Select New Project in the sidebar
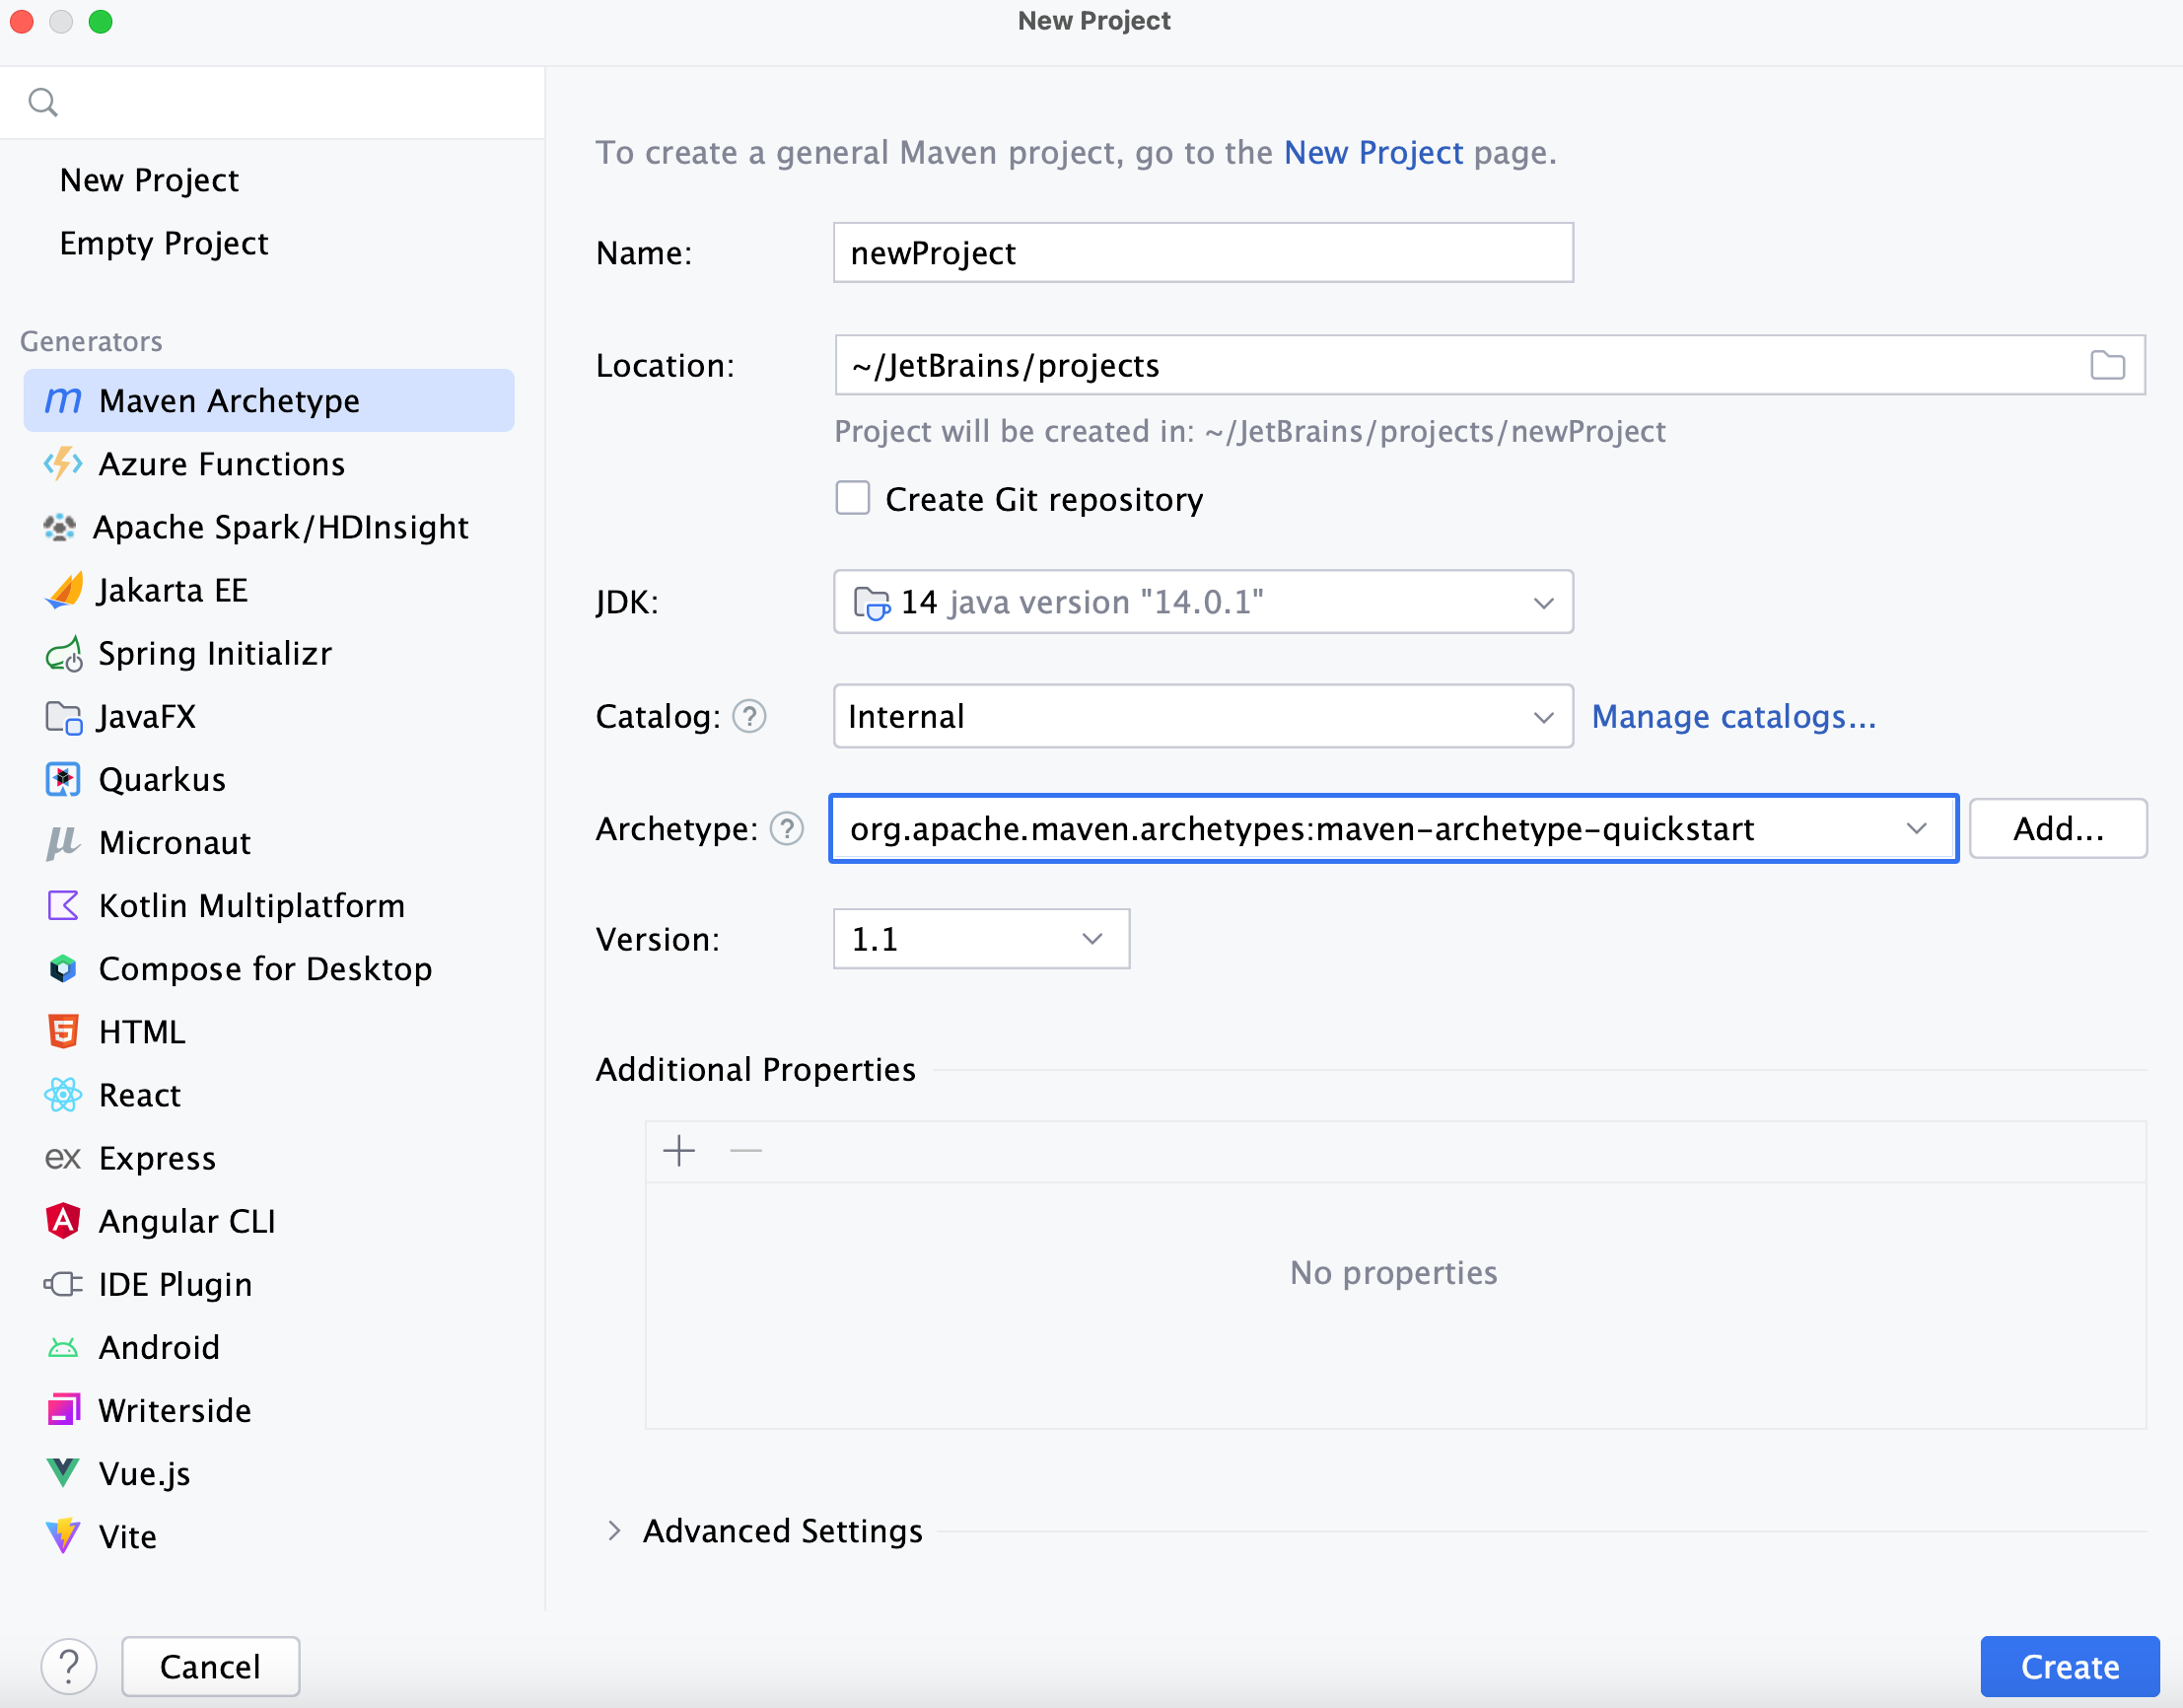Screen dimensions: 2183x1708 coord(149,180)
